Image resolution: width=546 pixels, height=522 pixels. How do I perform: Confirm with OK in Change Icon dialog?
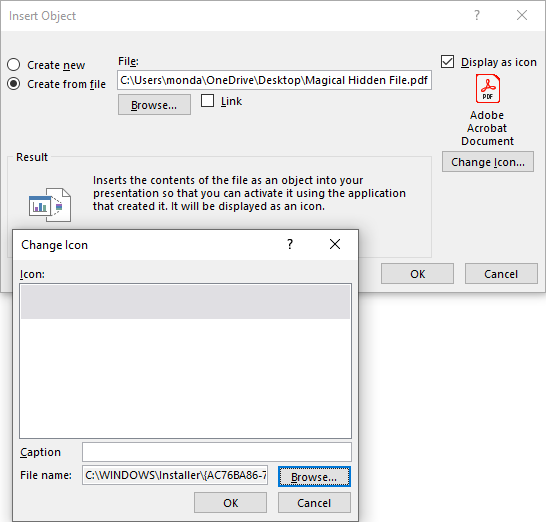[x=231, y=503]
